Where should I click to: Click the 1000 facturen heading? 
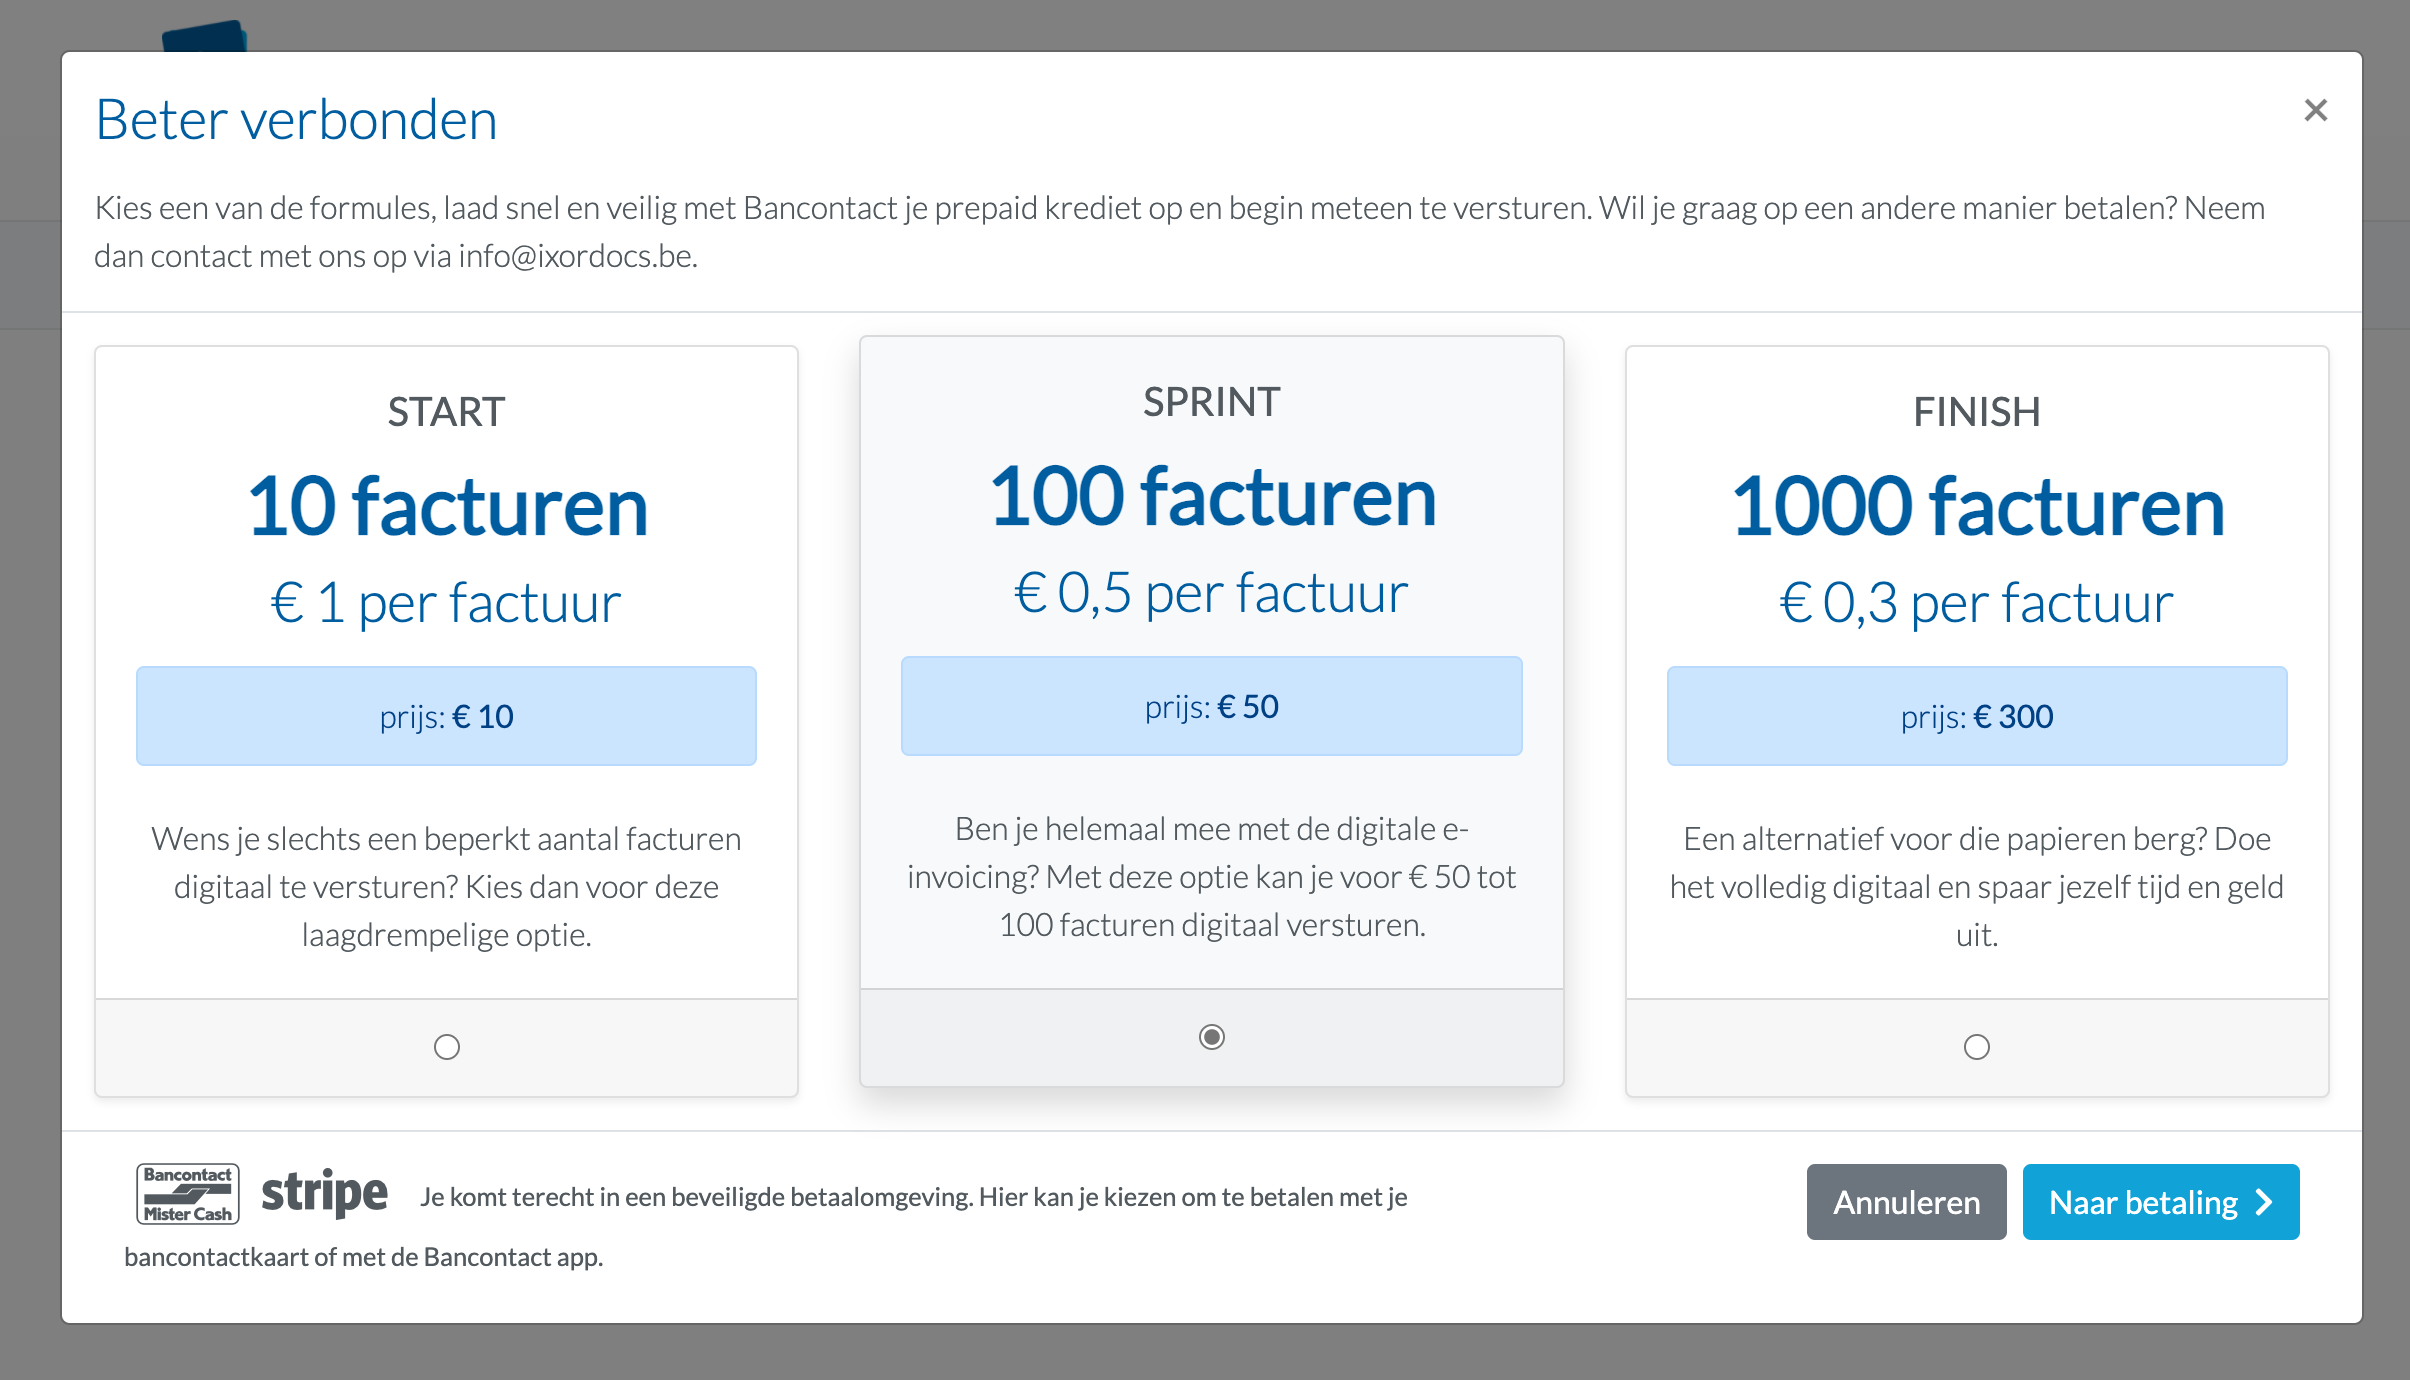[1977, 506]
